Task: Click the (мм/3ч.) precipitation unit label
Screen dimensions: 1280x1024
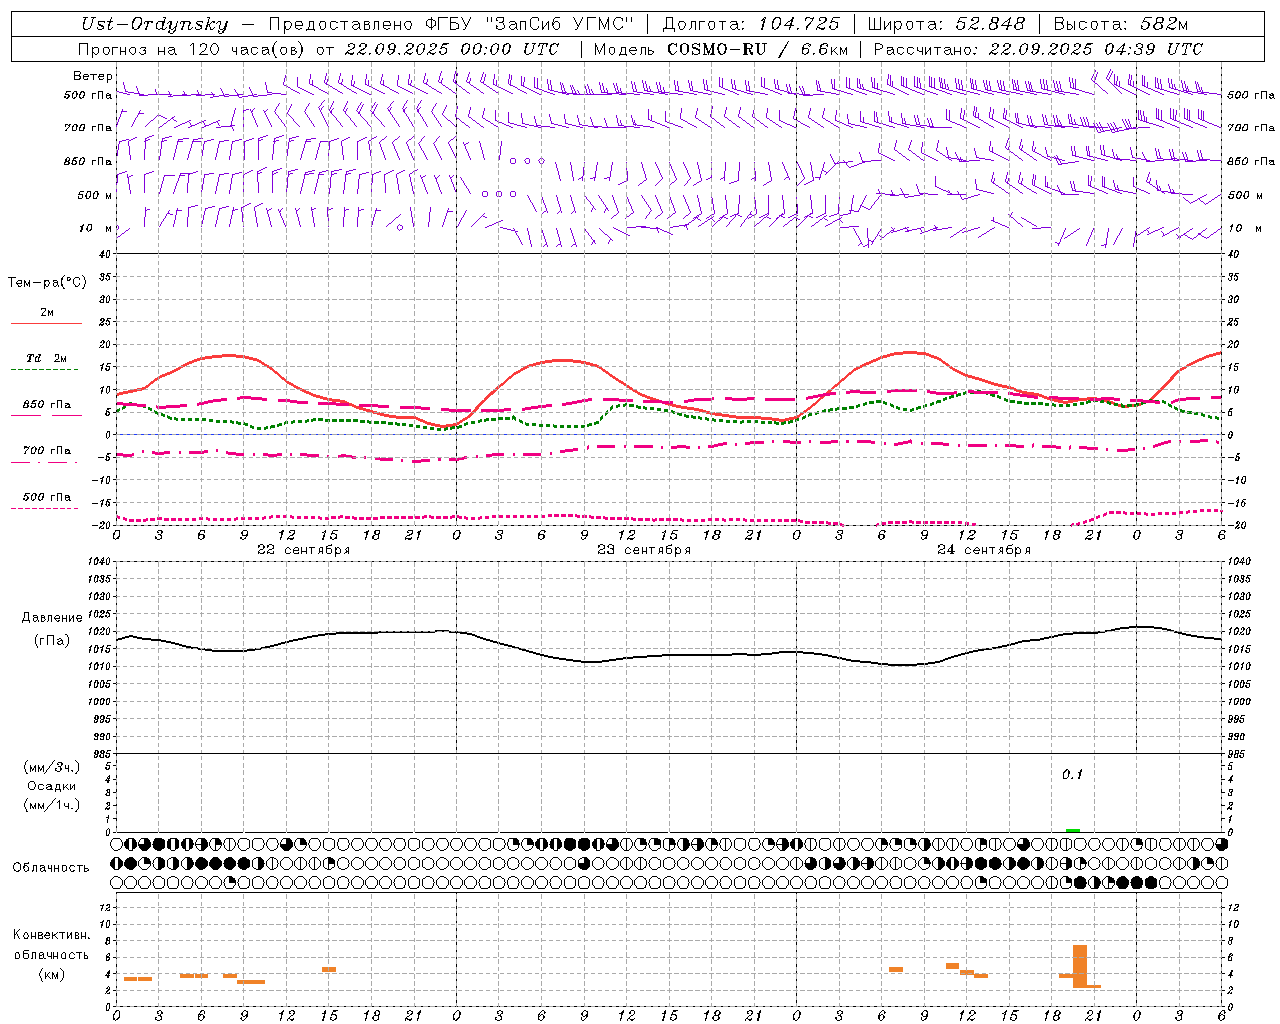Action: [x=52, y=767]
